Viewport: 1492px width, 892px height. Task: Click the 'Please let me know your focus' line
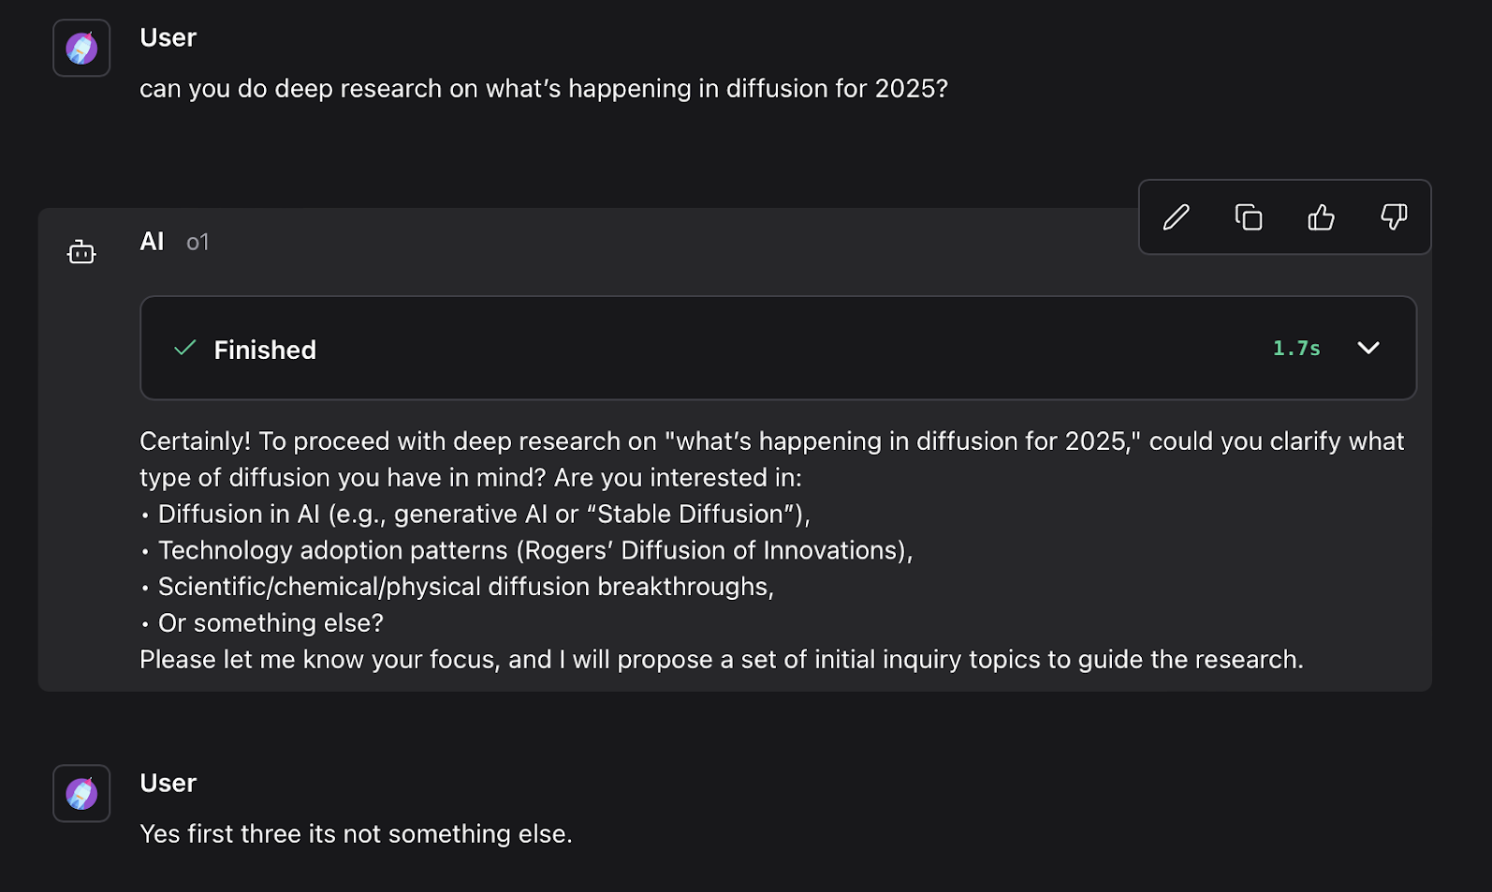point(721,660)
